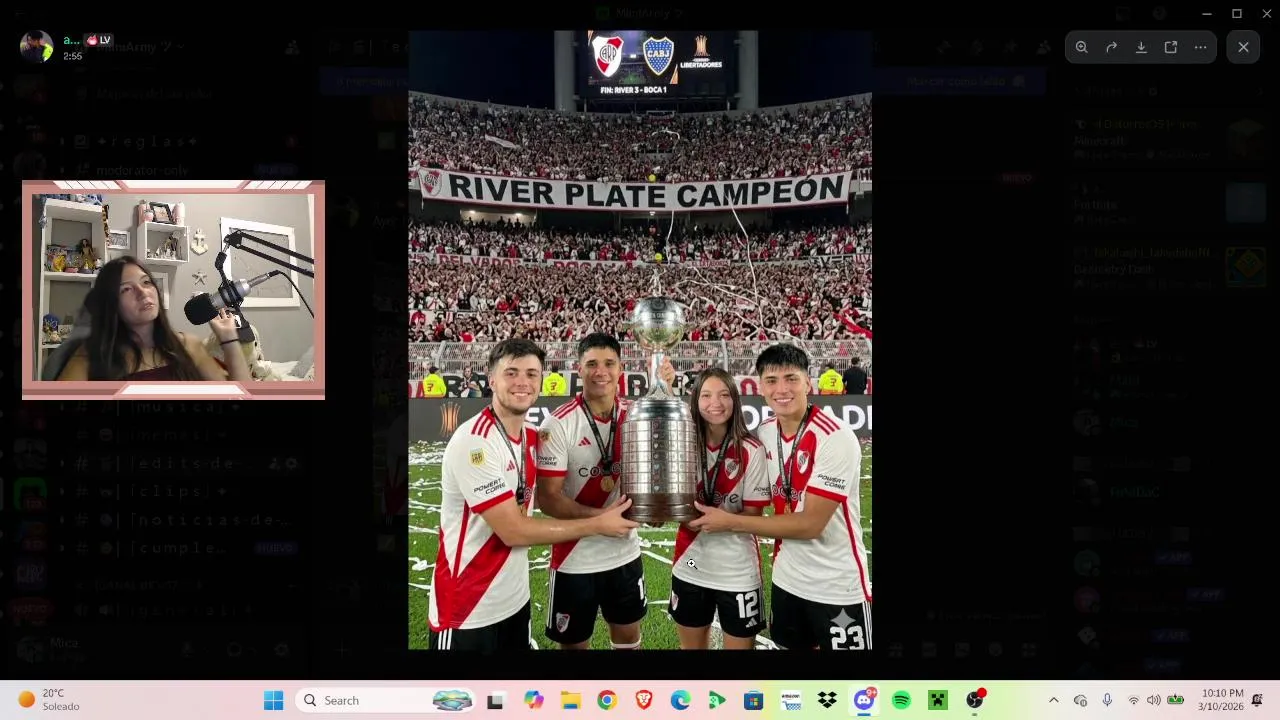This screenshot has width=1280, height=720.
Task: Open volume control from tray speaker icon
Action: [x=1154, y=700]
